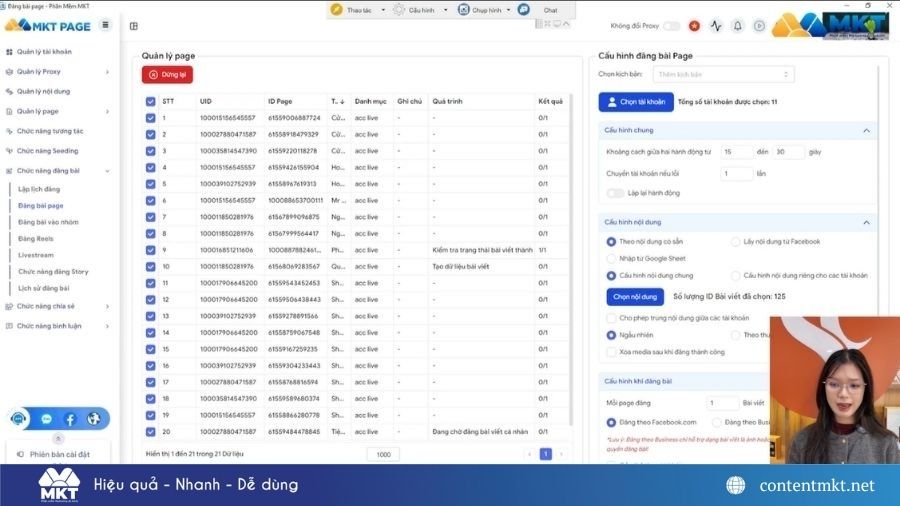
Task: Click the next page arrow in pagination
Action: (x=561, y=454)
